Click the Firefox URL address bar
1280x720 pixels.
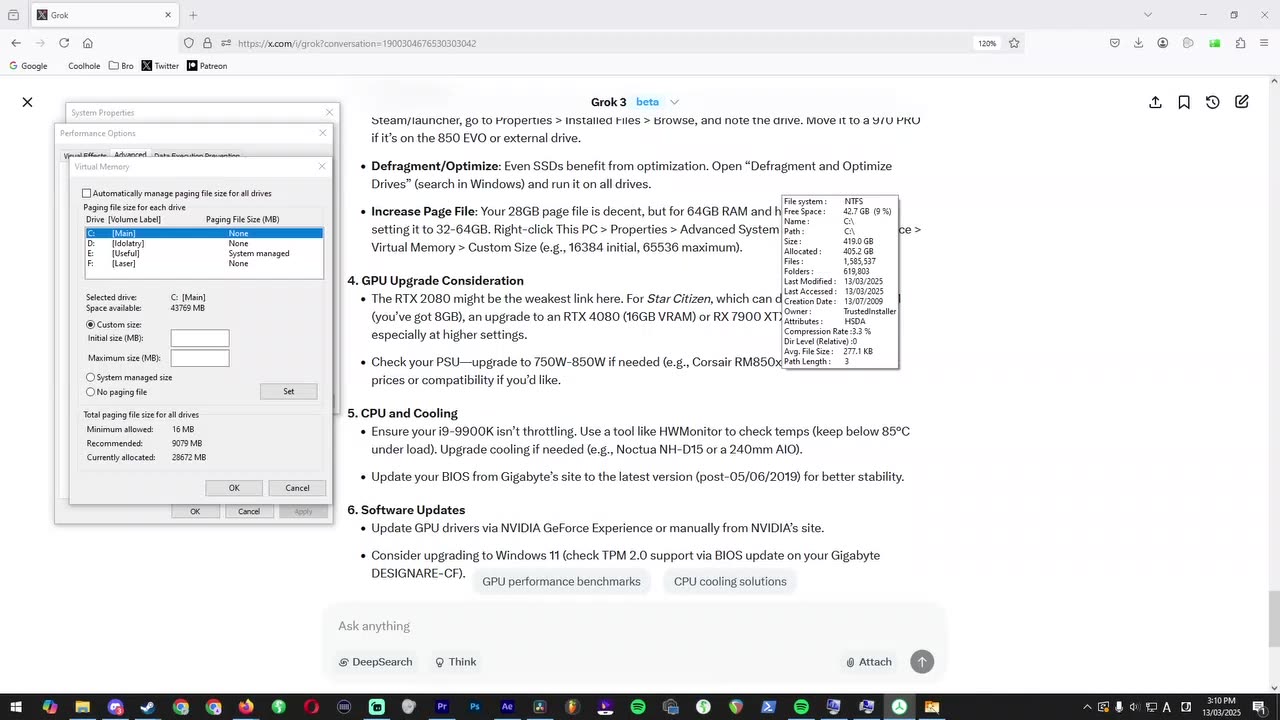tap(600, 43)
